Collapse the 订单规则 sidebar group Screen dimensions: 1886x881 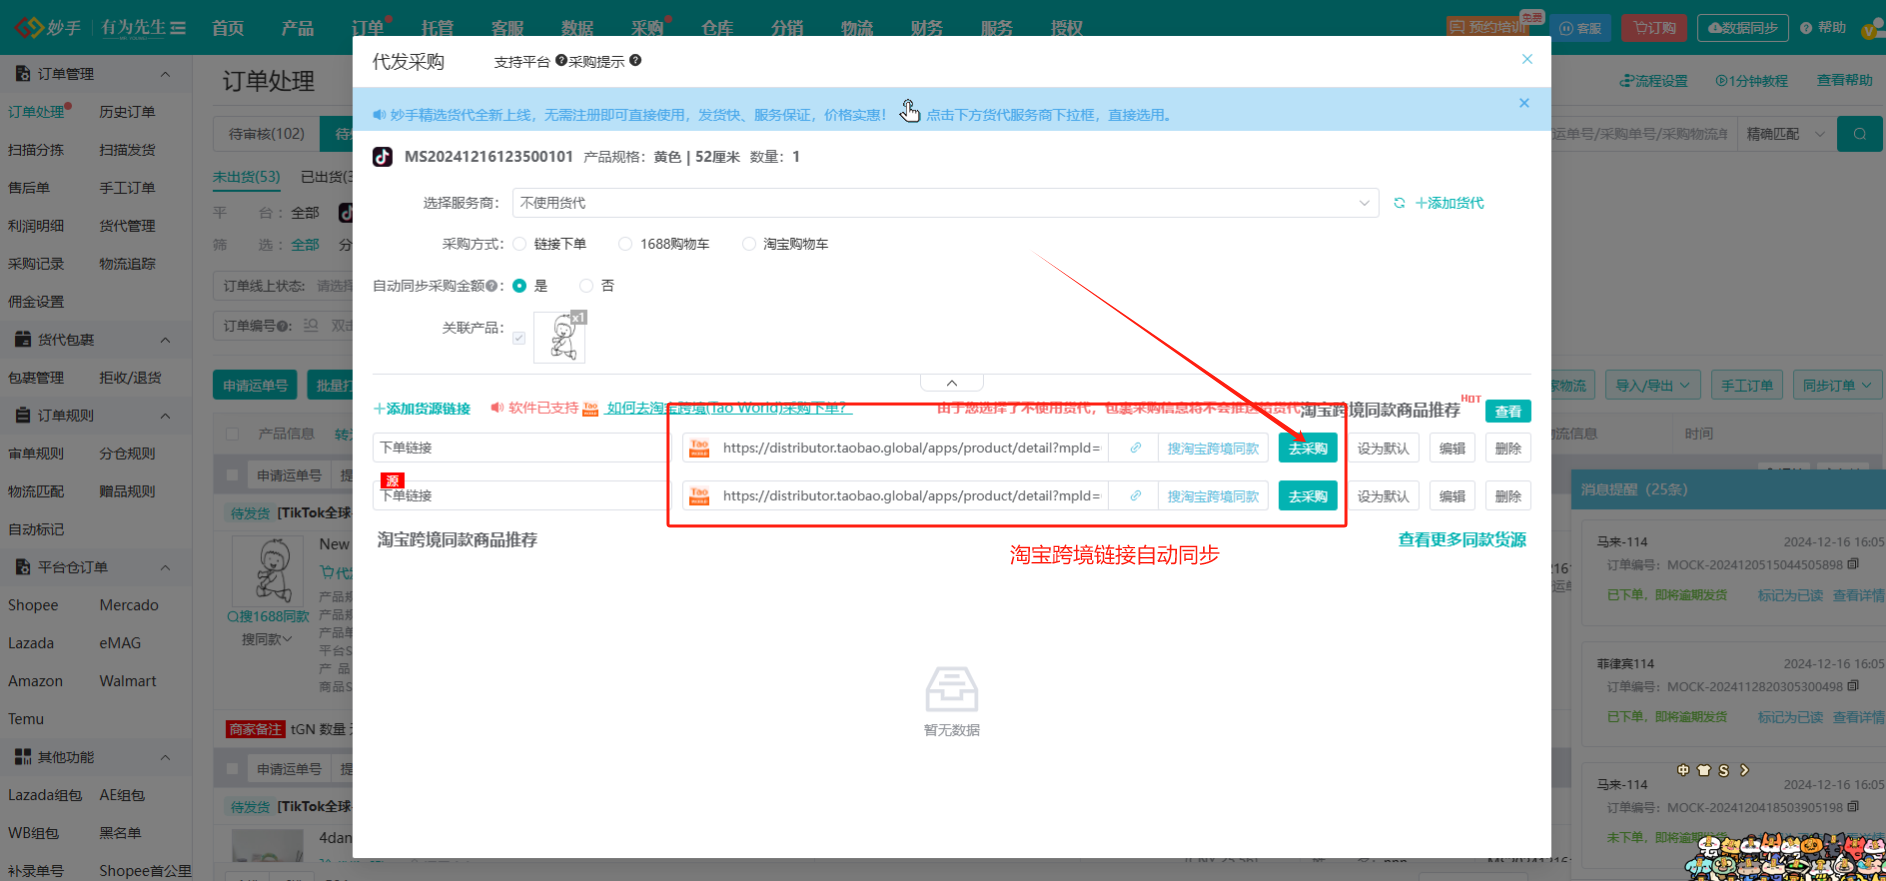click(166, 416)
